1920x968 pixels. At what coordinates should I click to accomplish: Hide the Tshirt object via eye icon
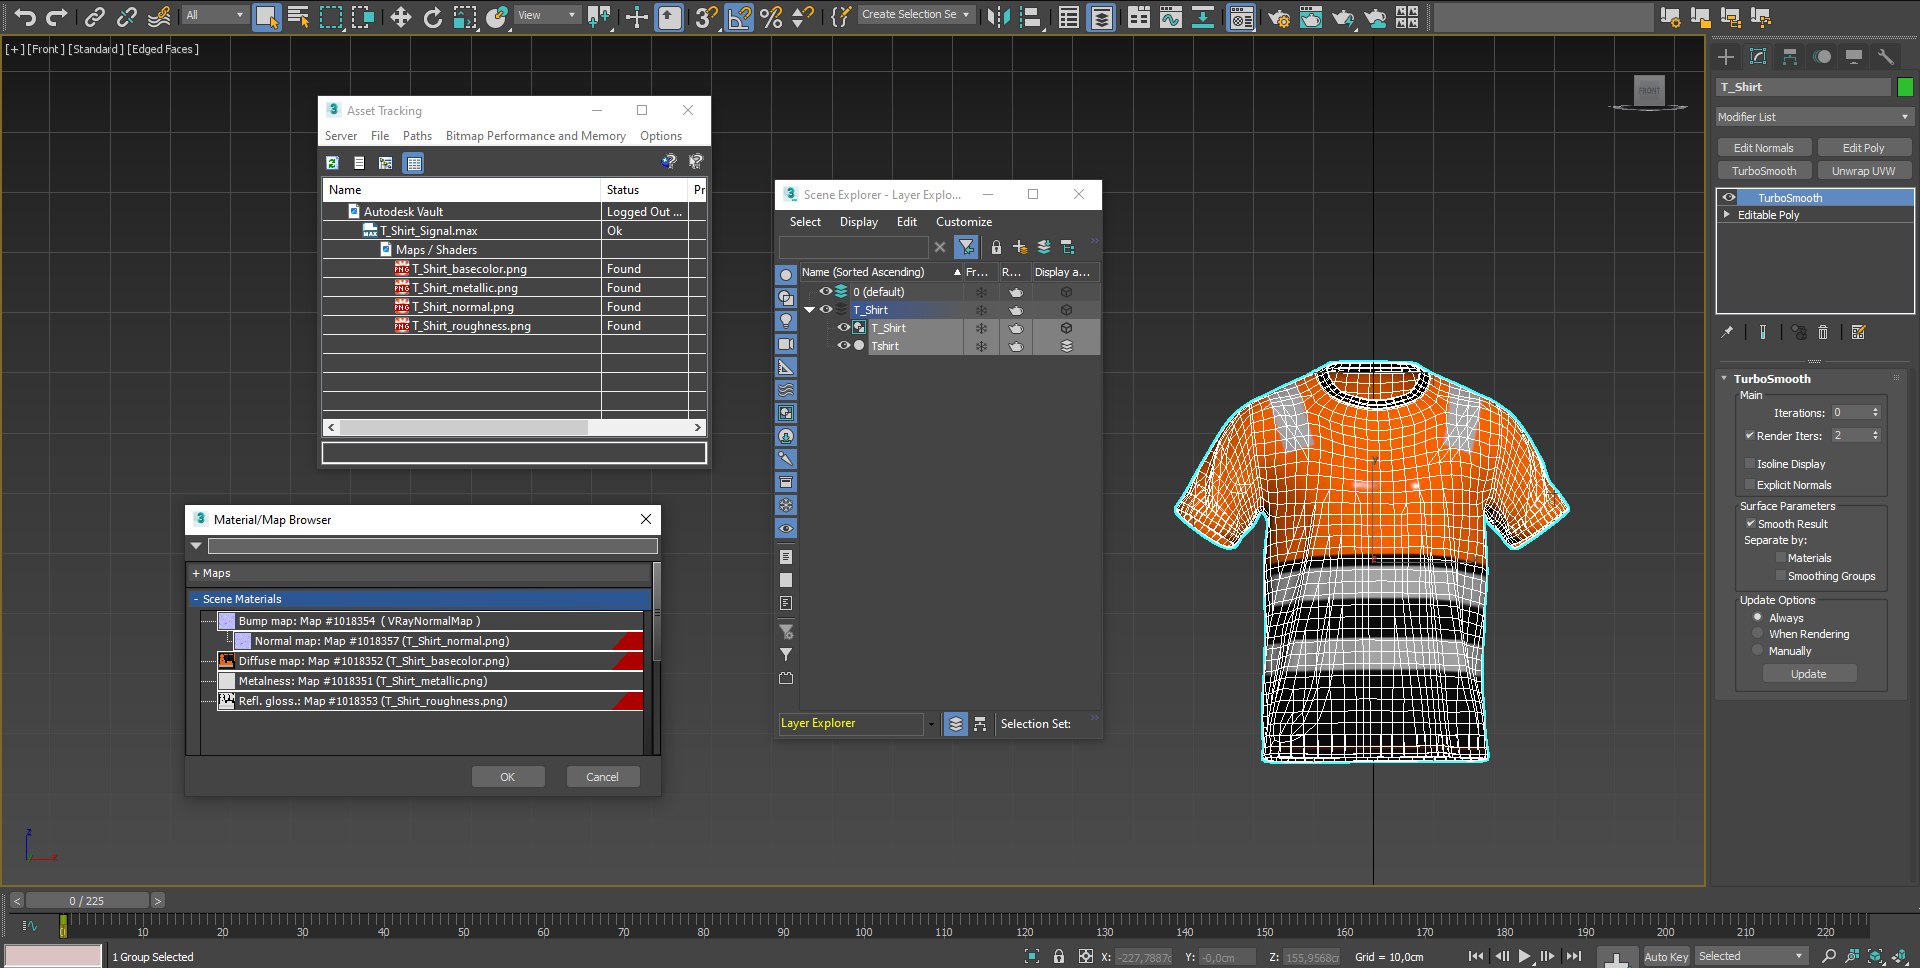click(843, 346)
